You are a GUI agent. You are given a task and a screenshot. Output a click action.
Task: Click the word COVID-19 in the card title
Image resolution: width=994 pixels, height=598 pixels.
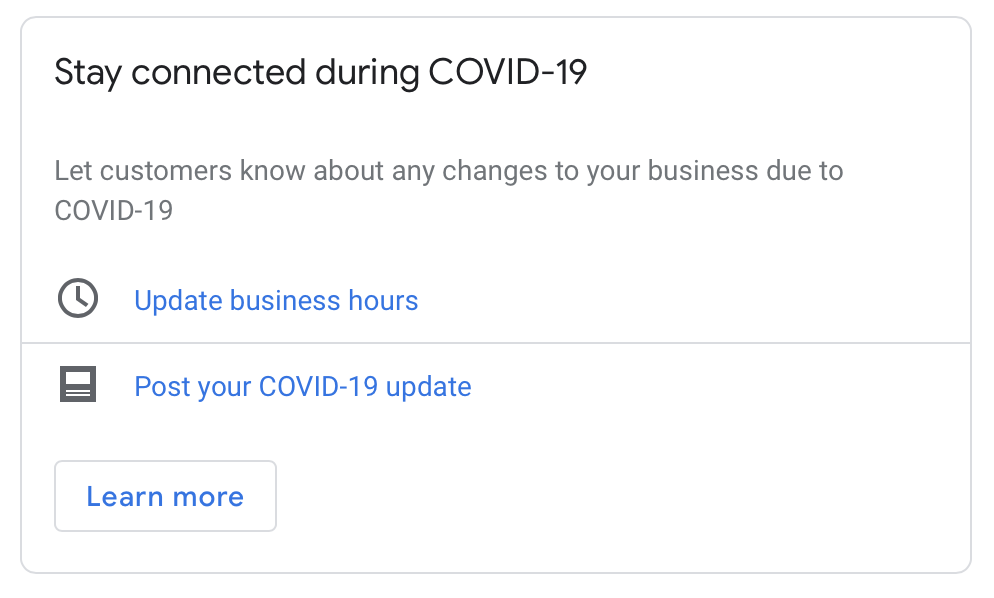point(508,72)
